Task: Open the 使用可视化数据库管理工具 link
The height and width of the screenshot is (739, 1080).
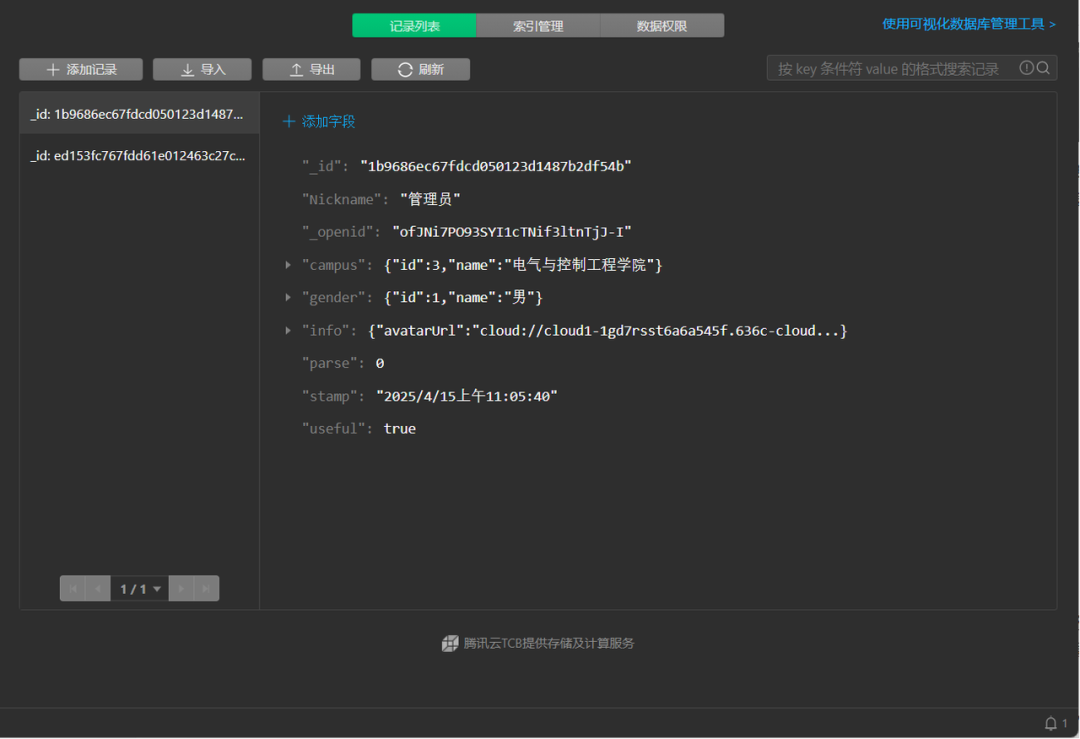Action: pyautogui.click(x=968, y=24)
